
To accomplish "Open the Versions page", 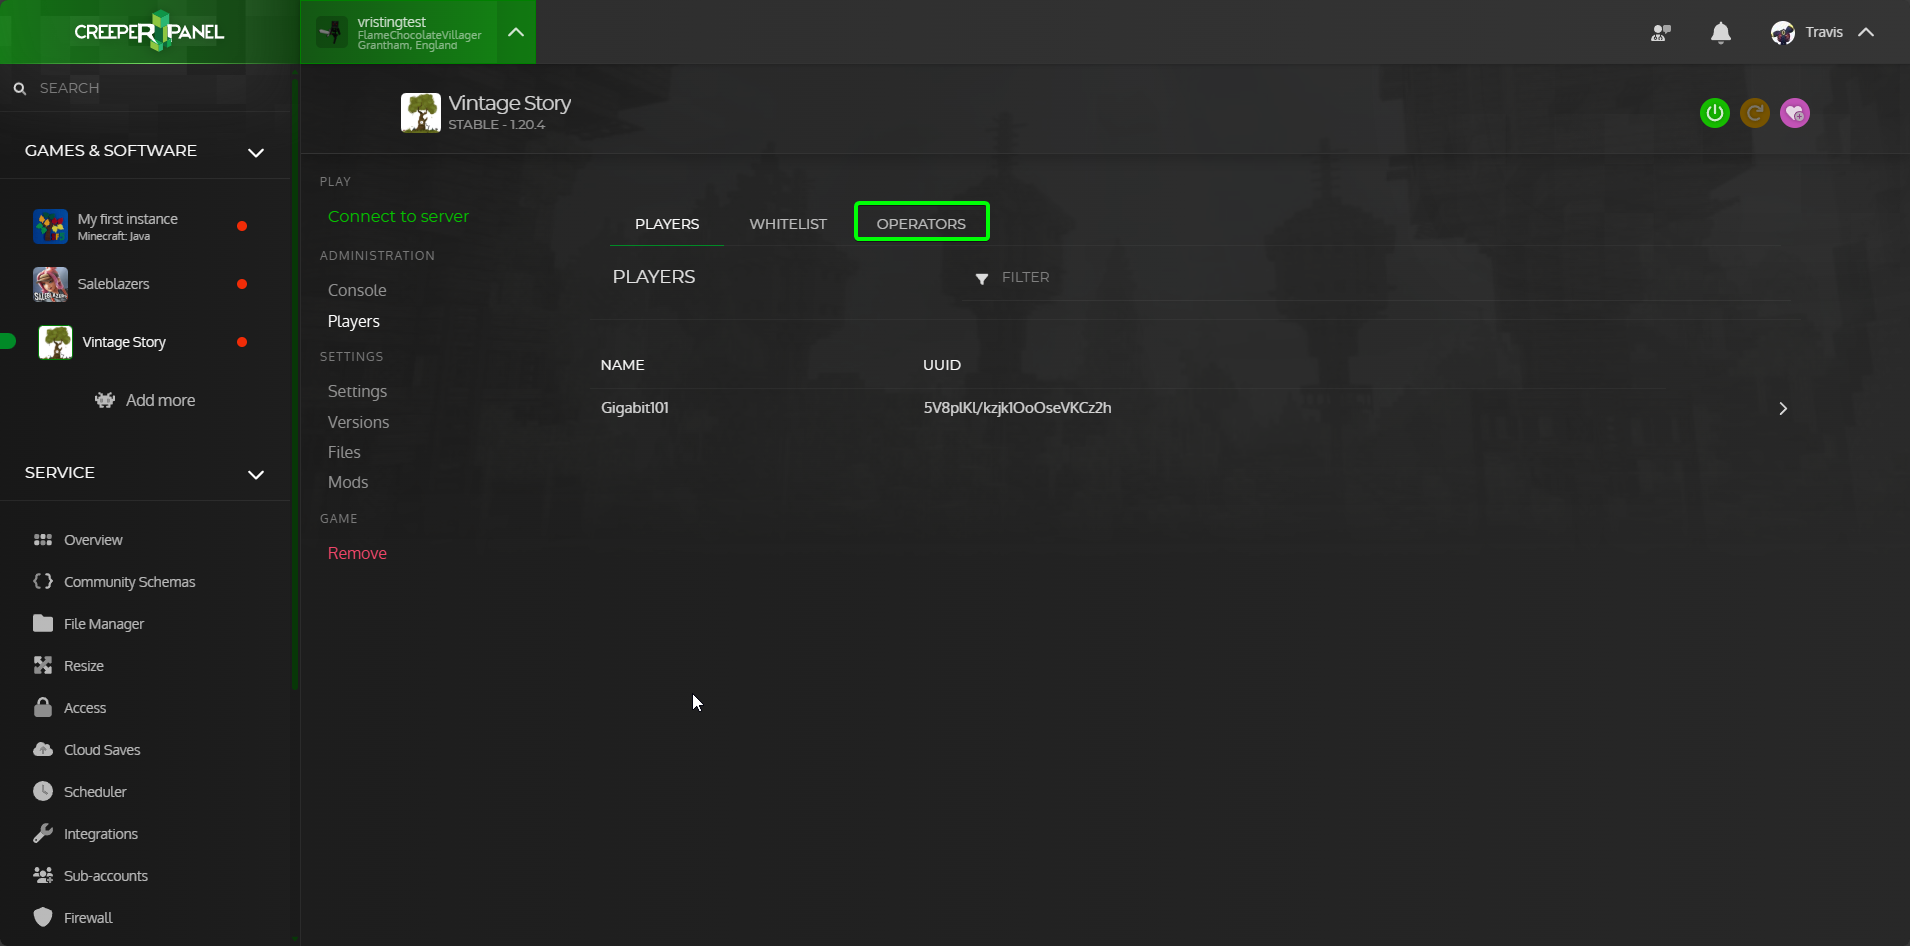I will click(358, 422).
